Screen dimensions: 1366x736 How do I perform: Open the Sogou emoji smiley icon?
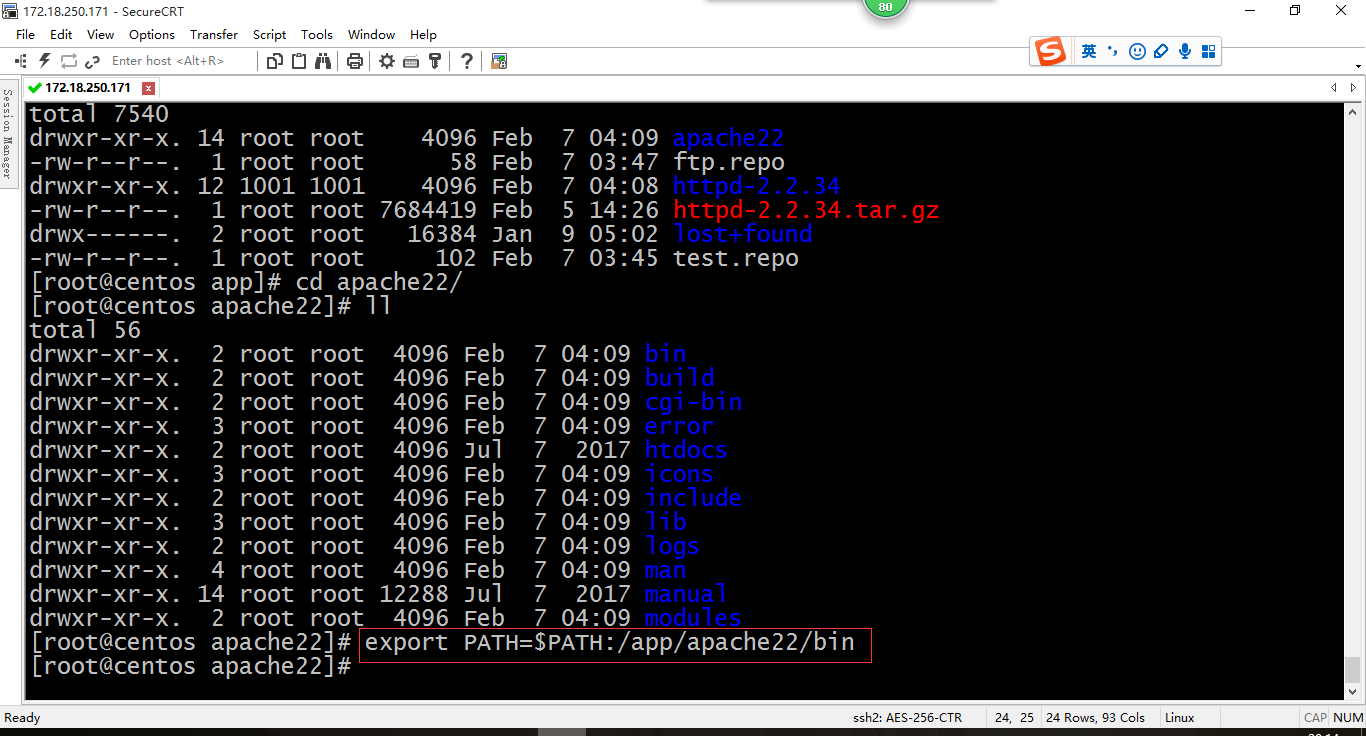point(1137,51)
